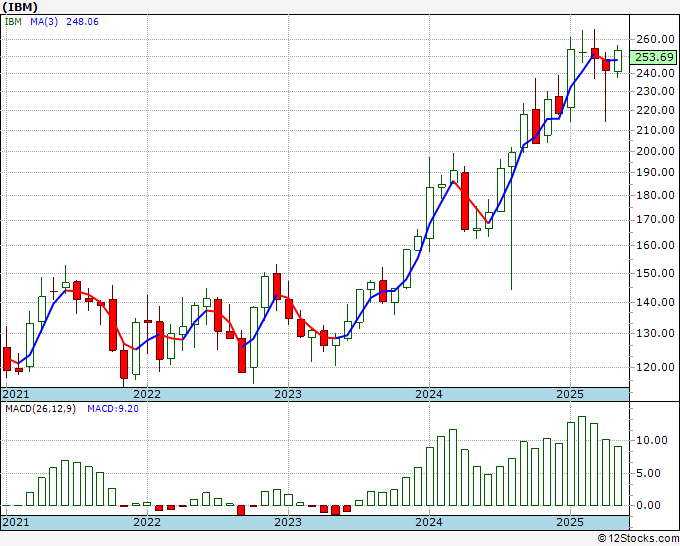The image size is (680, 546).
Task: Click the 230.00 price axis label
Action: pos(655,91)
